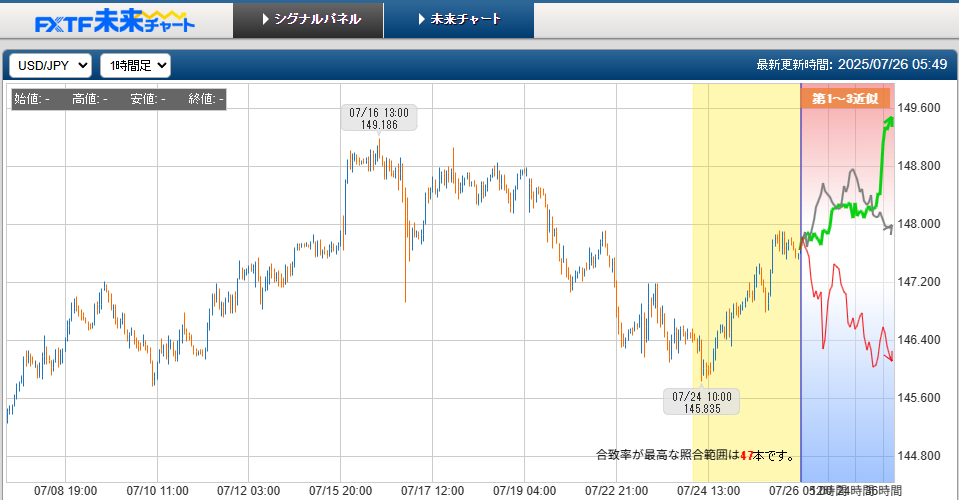The height and width of the screenshot is (500, 959).
Task: Click the 07/15 20:00 time axis label
Action: pyautogui.click(x=340, y=491)
